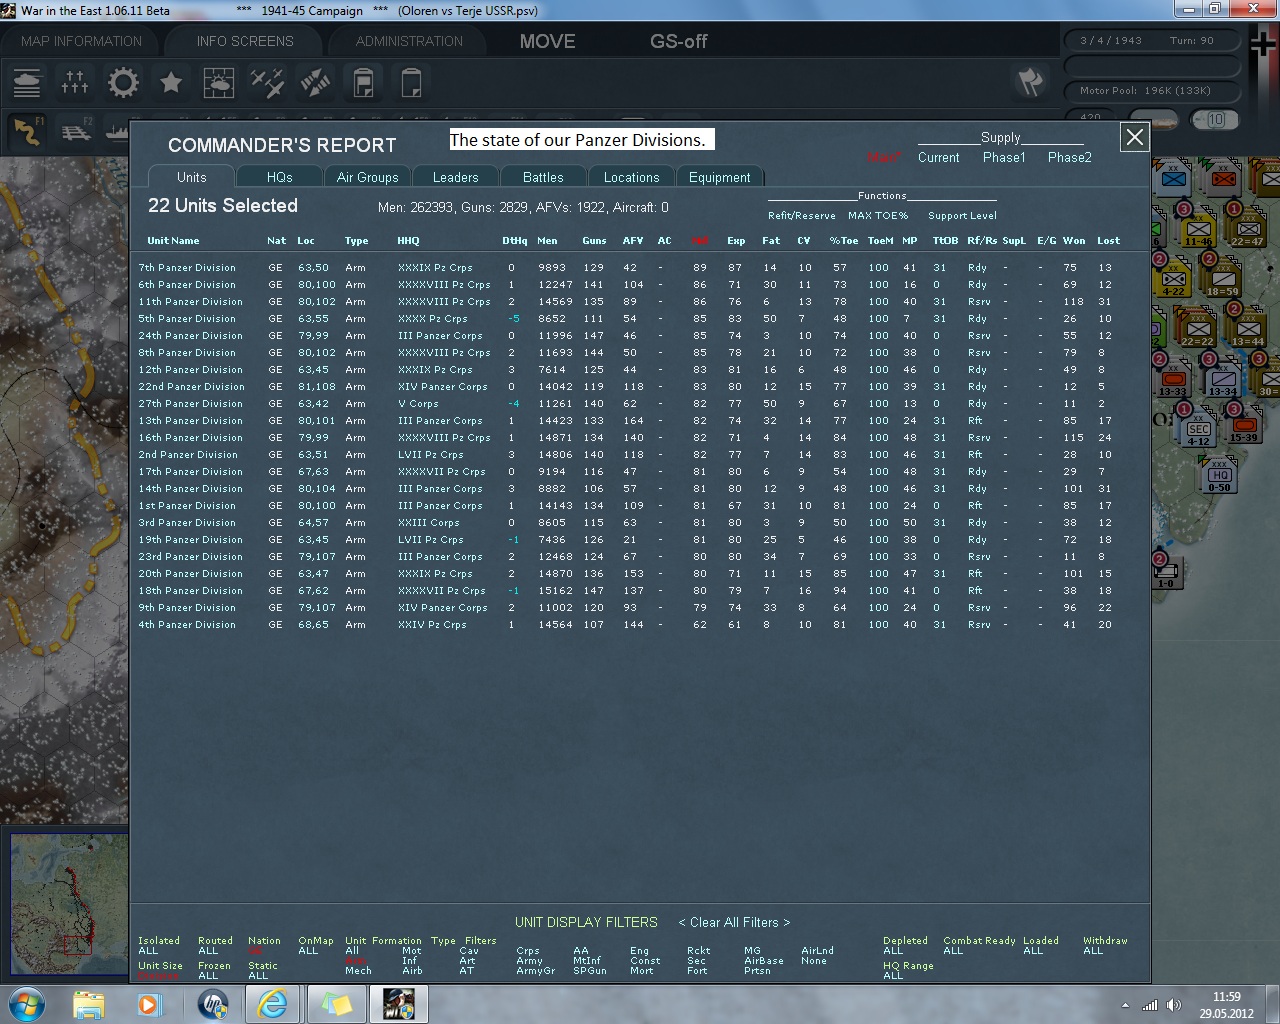Open the HP taskbar icon

(x=212, y=1004)
